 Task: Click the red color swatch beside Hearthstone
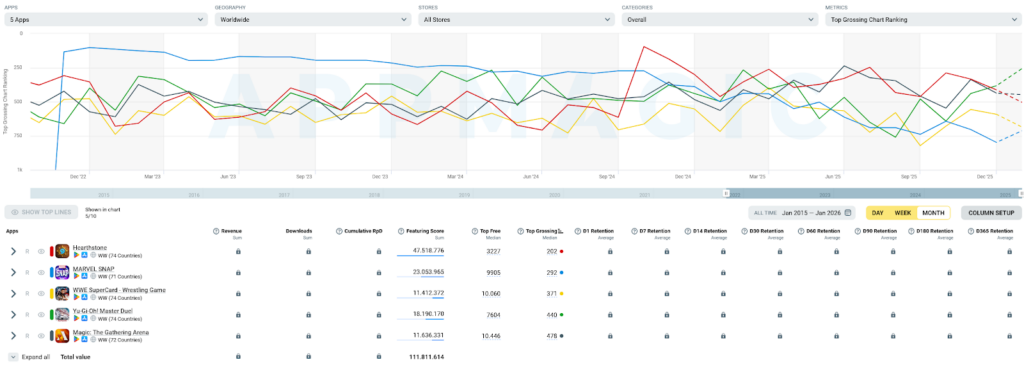pyautogui.click(x=52, y=251)
